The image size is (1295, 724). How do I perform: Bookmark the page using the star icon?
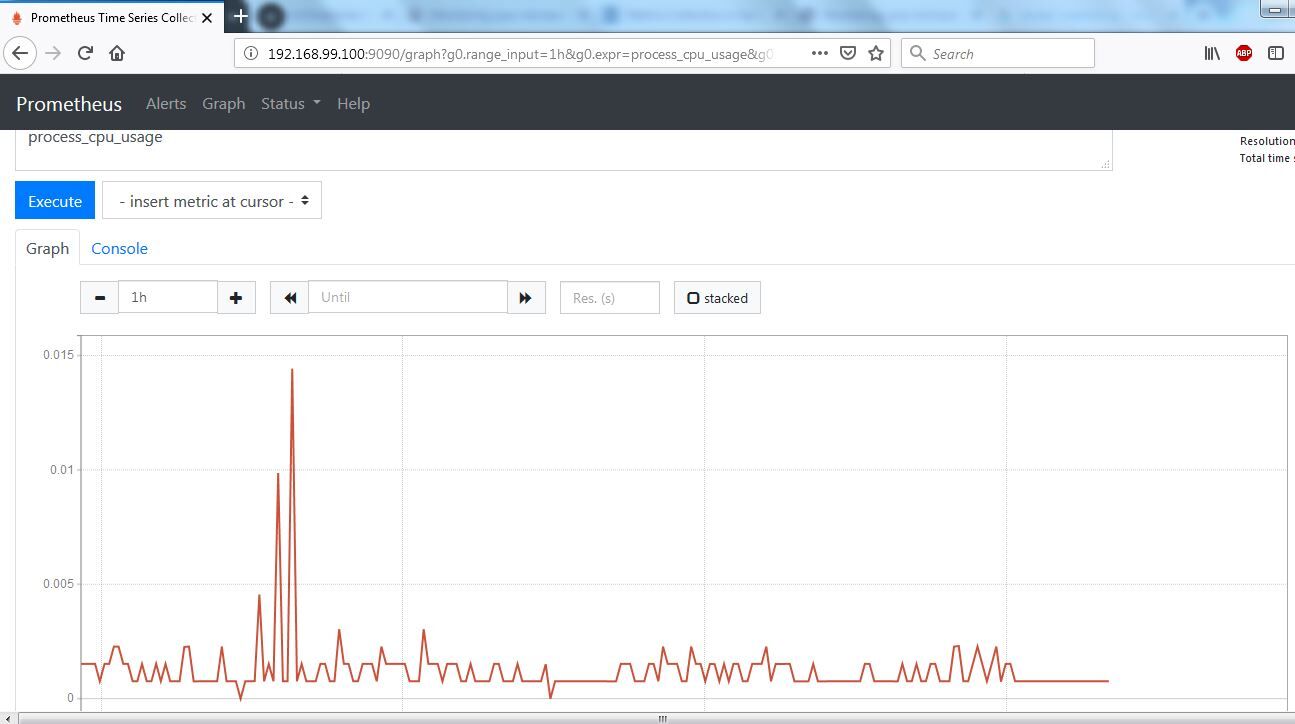[x=876, y=53]
